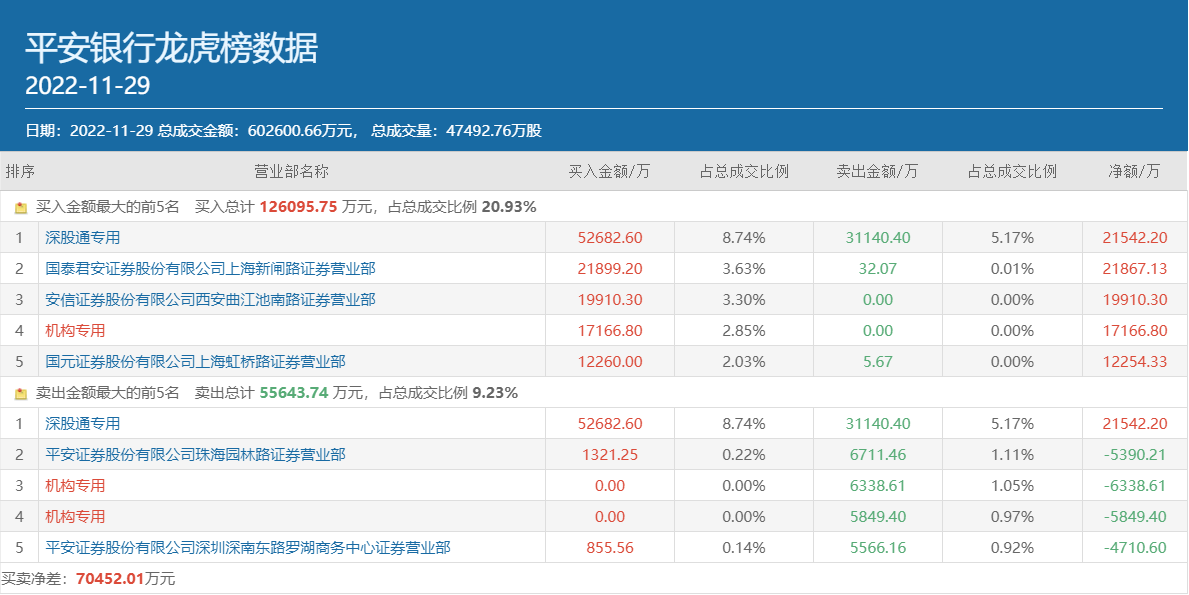Click 机构专用 in the row with net -5849.40
Viewport: 1189px width, 595px height.
point(75,517)
